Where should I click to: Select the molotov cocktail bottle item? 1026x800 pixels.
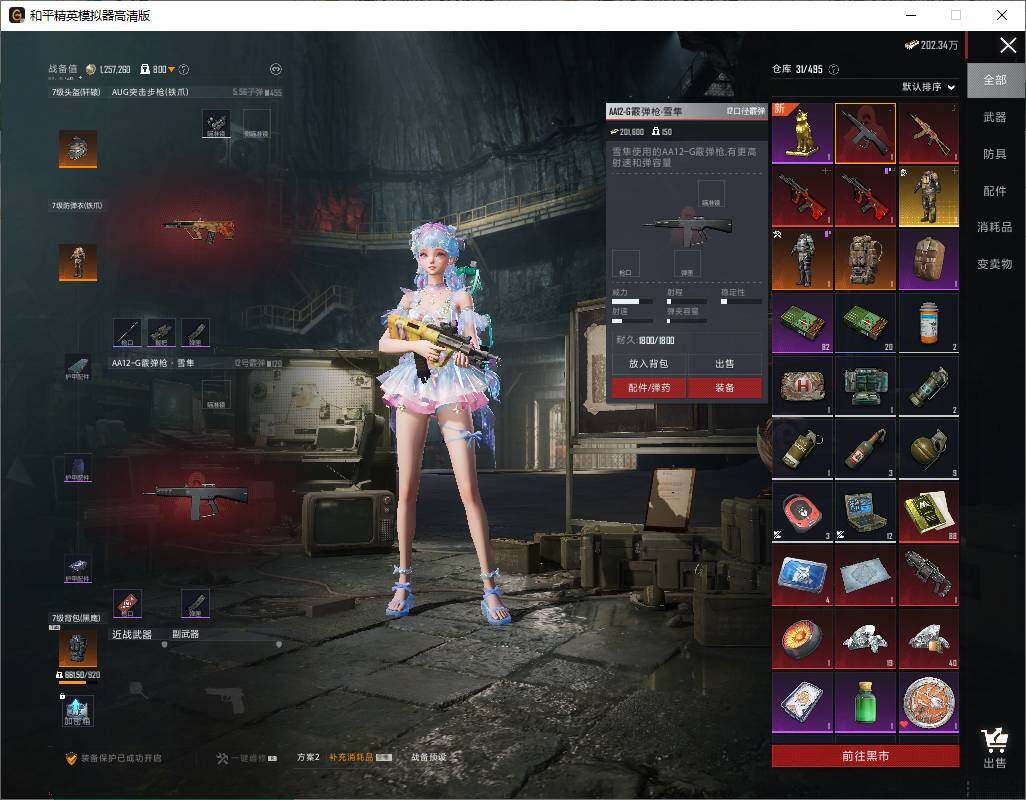[865, 449]
